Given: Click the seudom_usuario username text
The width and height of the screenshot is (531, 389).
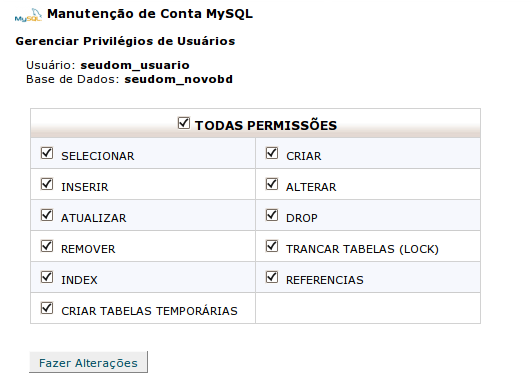Looking at the screenshot, I should coord(135,65).
